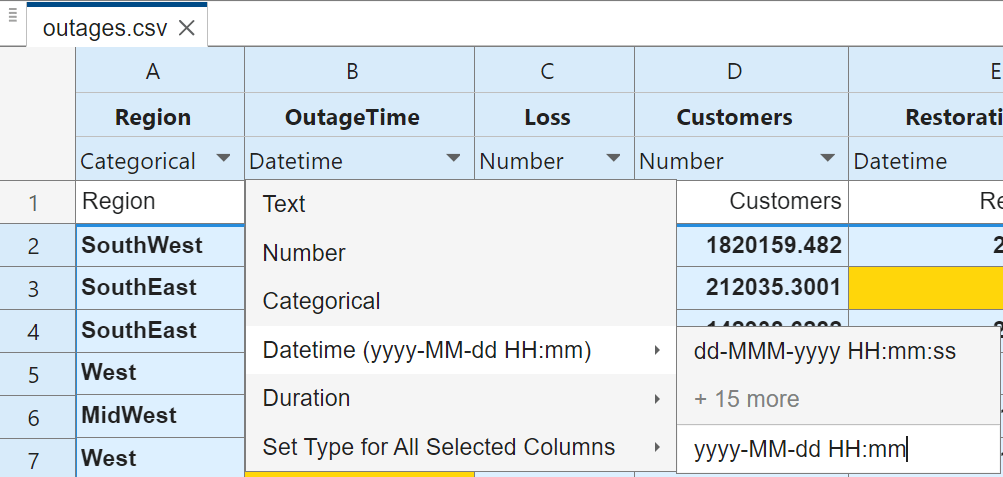Screen dimensions: 1003x477
Task: Select row header 7
Action: point(38,458)
